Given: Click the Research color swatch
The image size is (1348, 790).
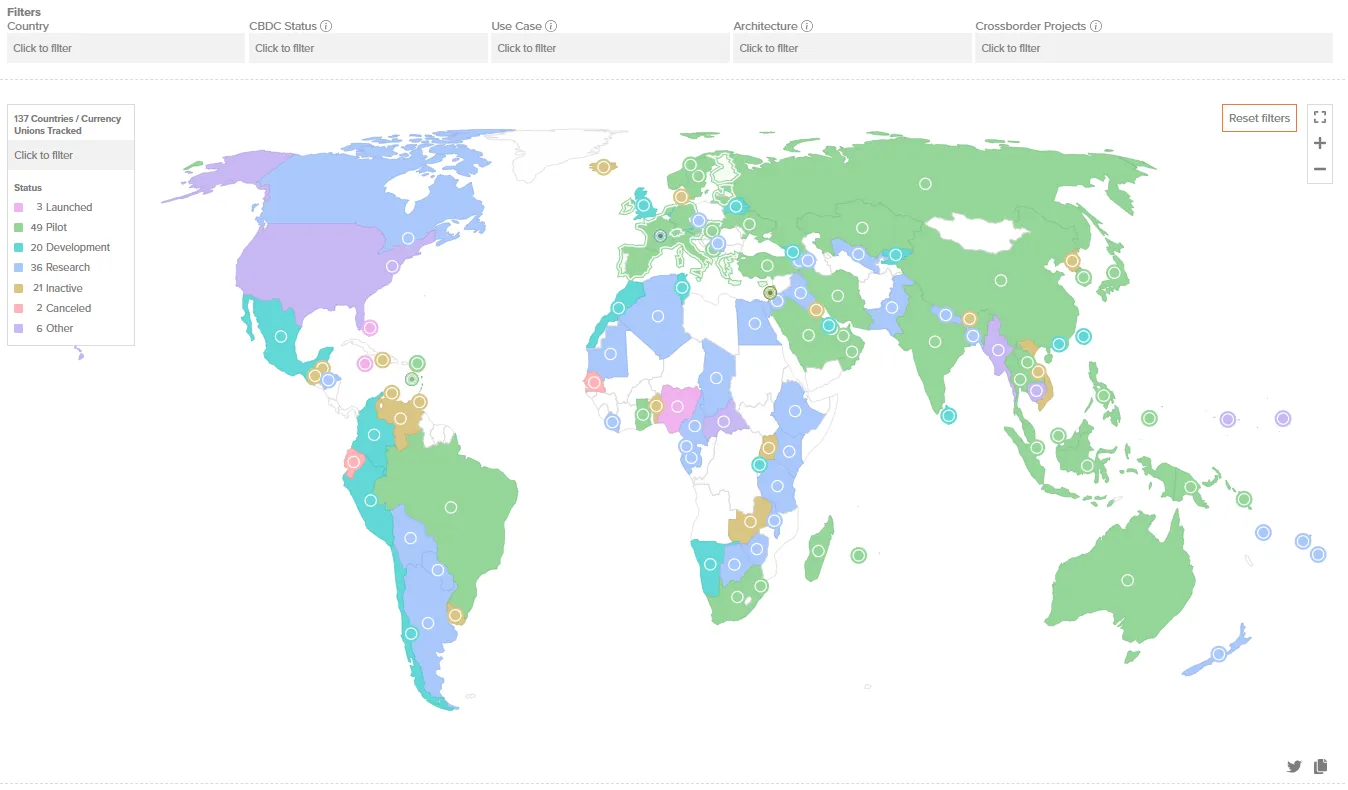Looking at the screenshot, I should pos(18,268).
